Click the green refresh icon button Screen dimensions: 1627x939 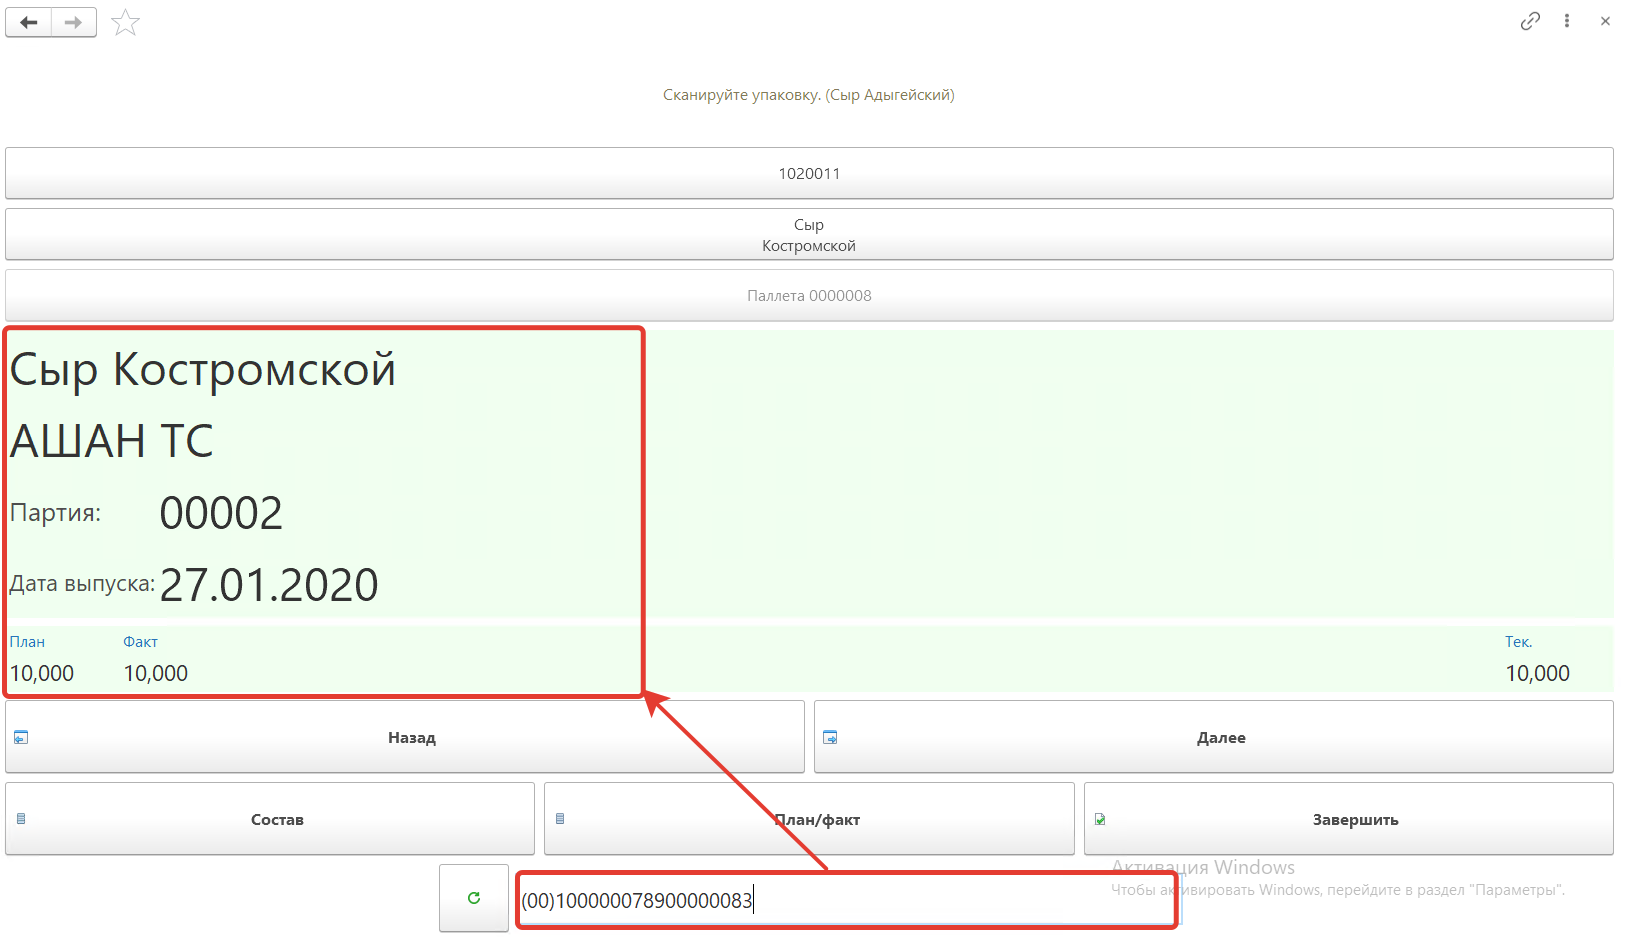coord(474,898)
